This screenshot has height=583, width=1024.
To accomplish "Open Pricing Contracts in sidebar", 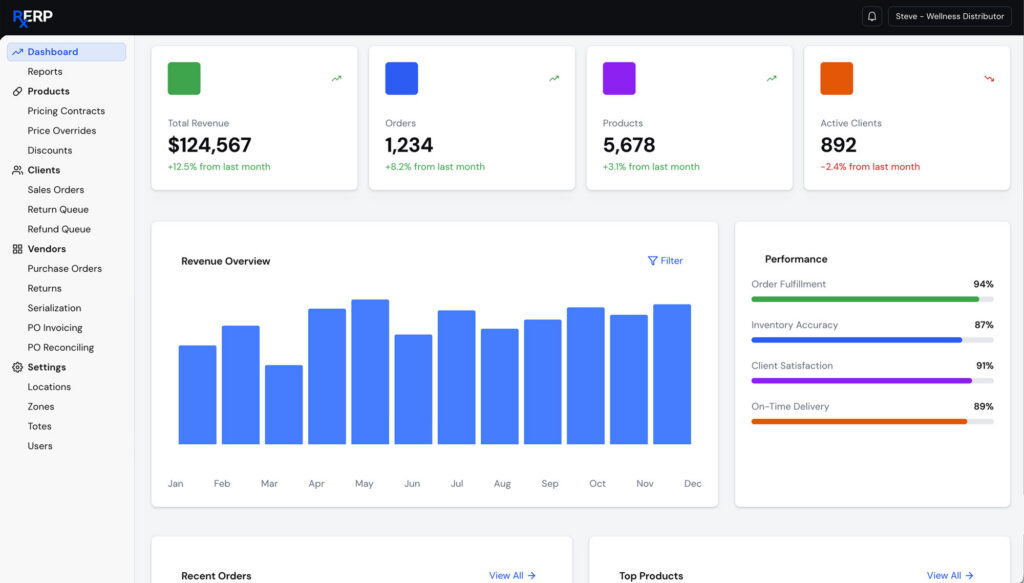I will point(66,111).
